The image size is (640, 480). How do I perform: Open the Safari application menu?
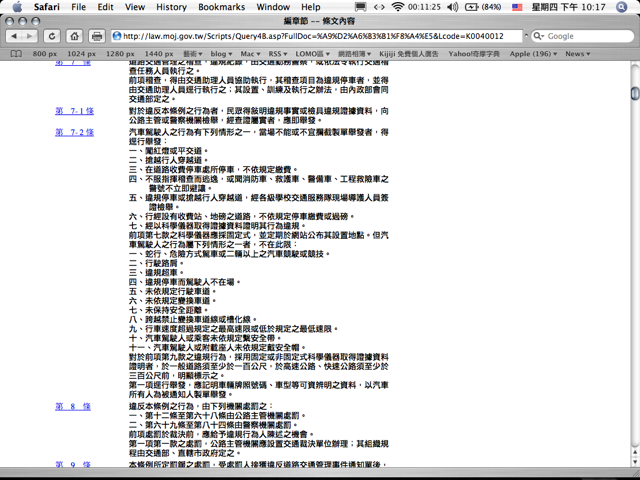pyautogui.click(x=47, y=7)
